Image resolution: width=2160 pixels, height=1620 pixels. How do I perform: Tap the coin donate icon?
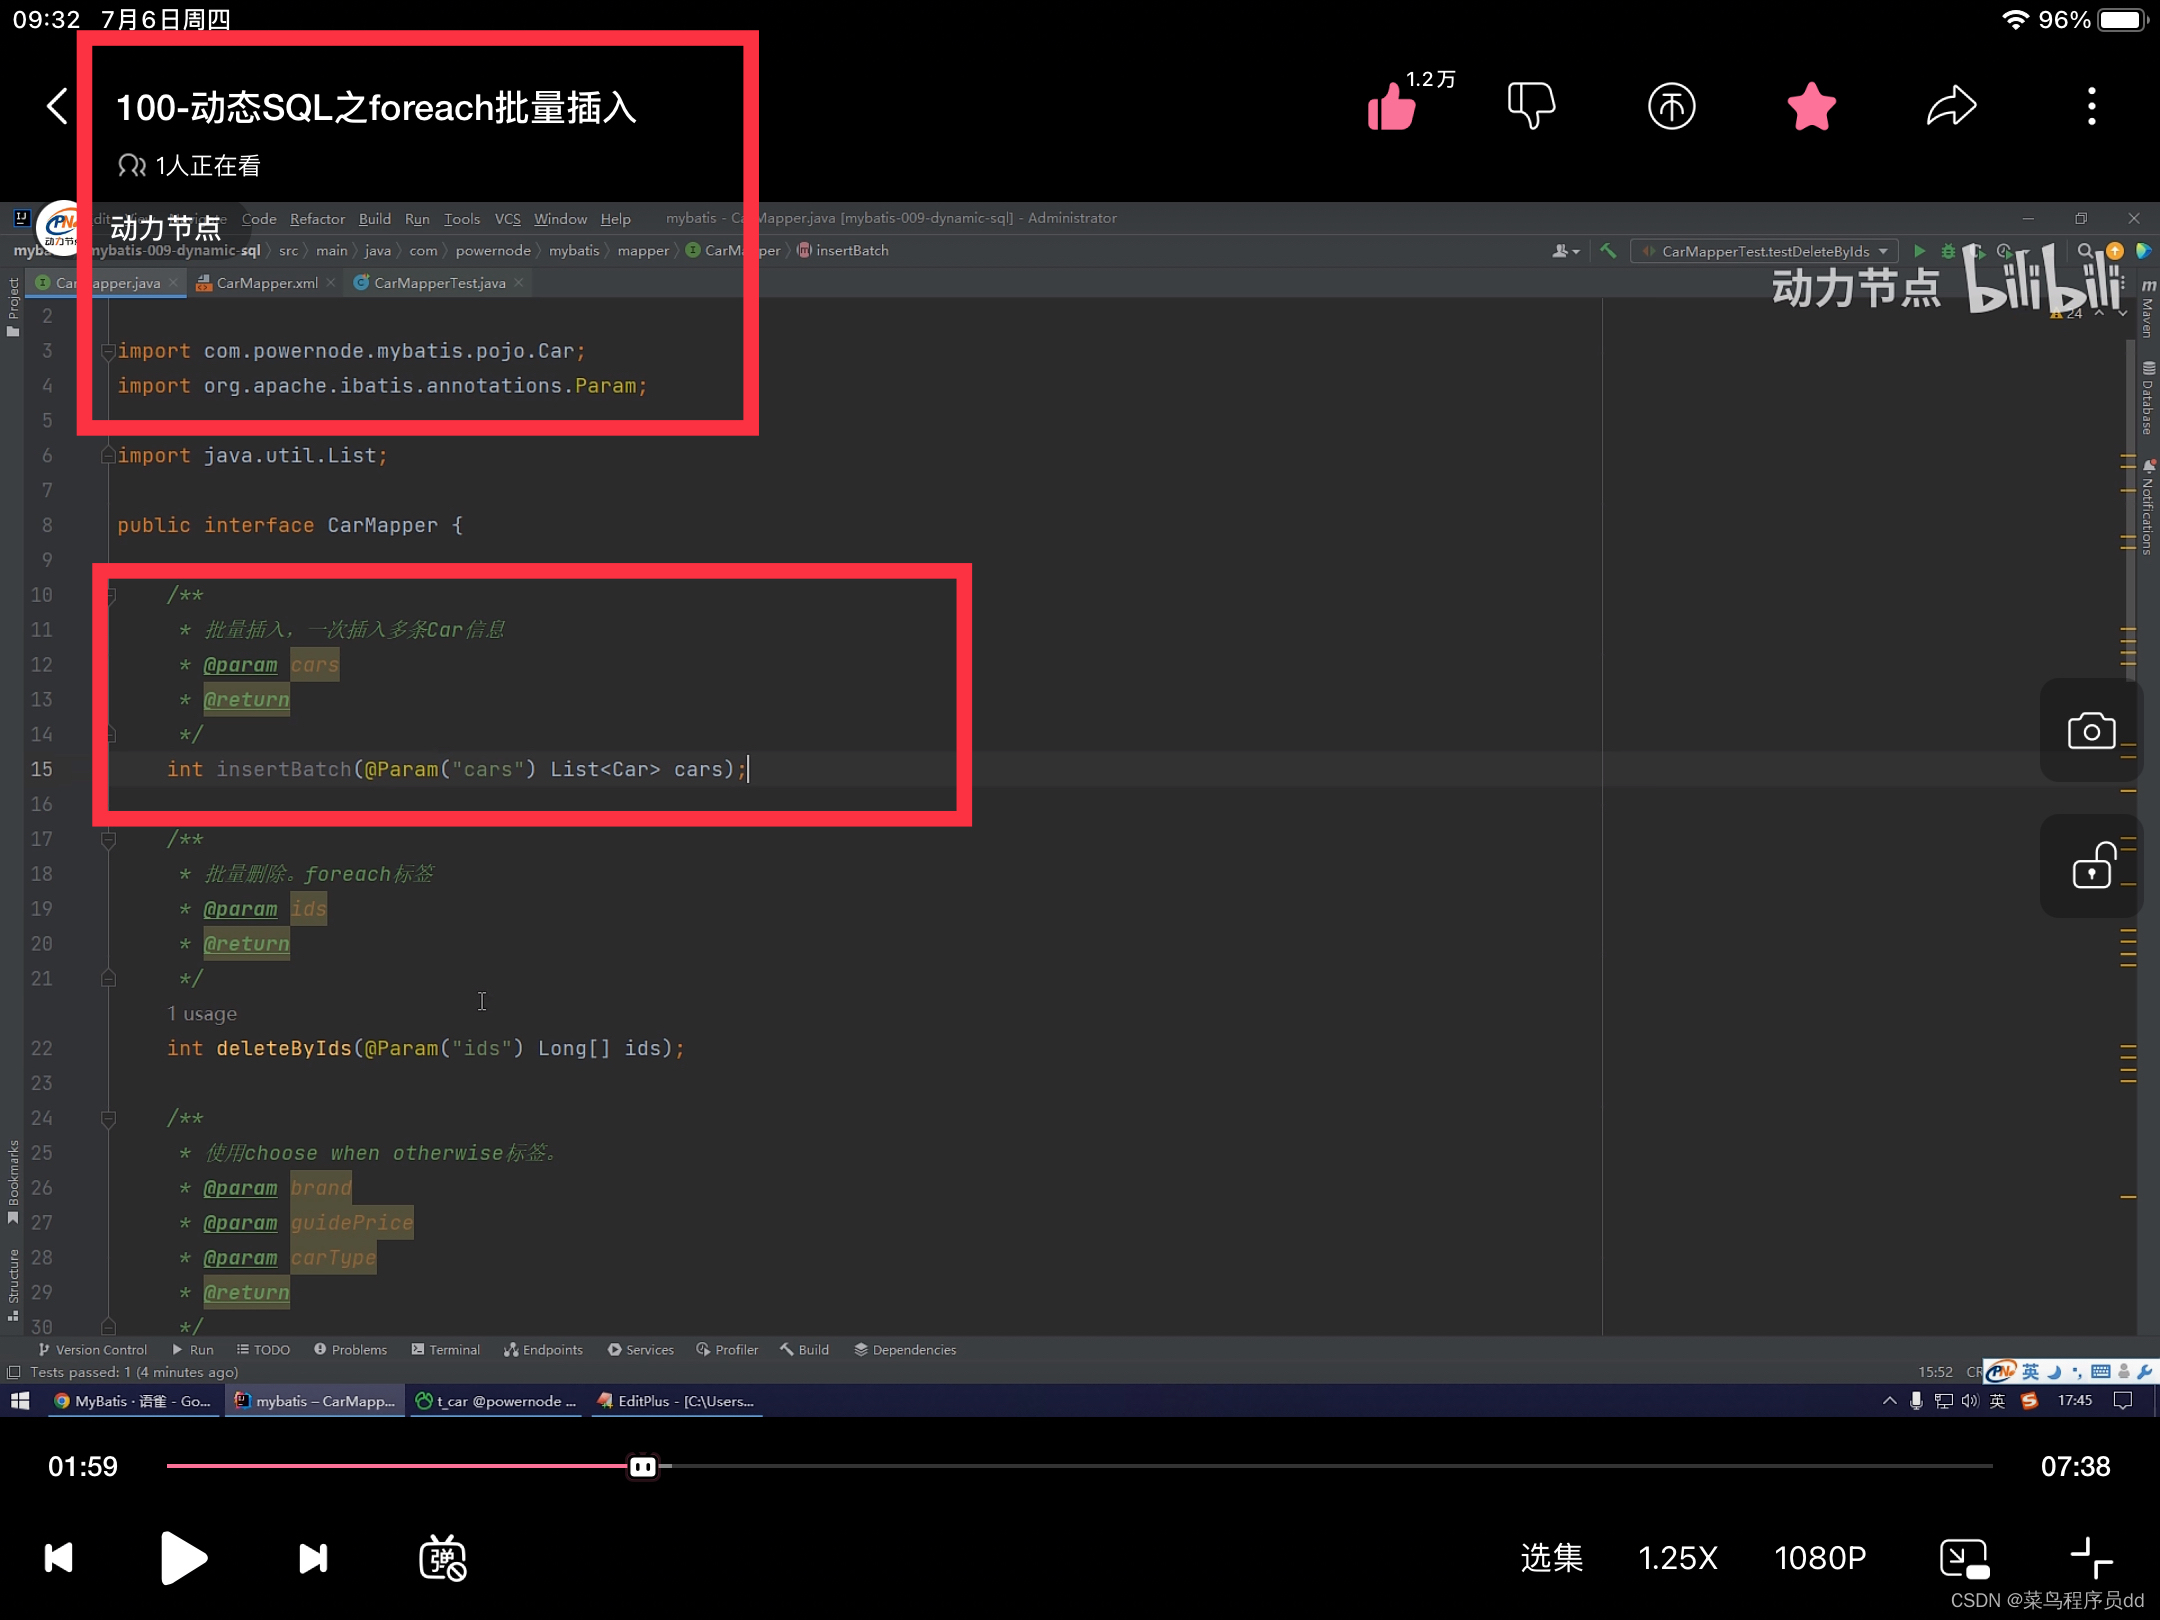(x=1671, y=106)
